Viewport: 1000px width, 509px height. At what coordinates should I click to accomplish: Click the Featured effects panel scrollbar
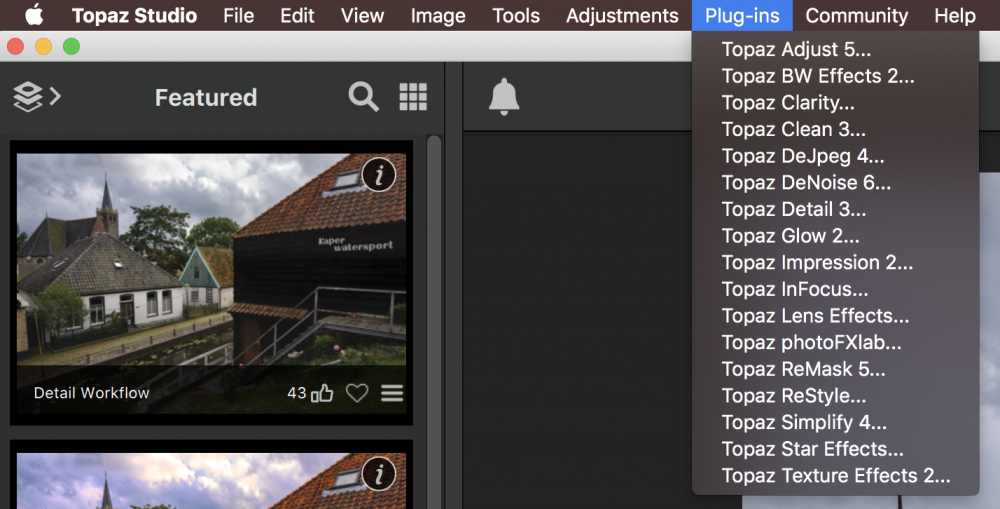(434, 322)
